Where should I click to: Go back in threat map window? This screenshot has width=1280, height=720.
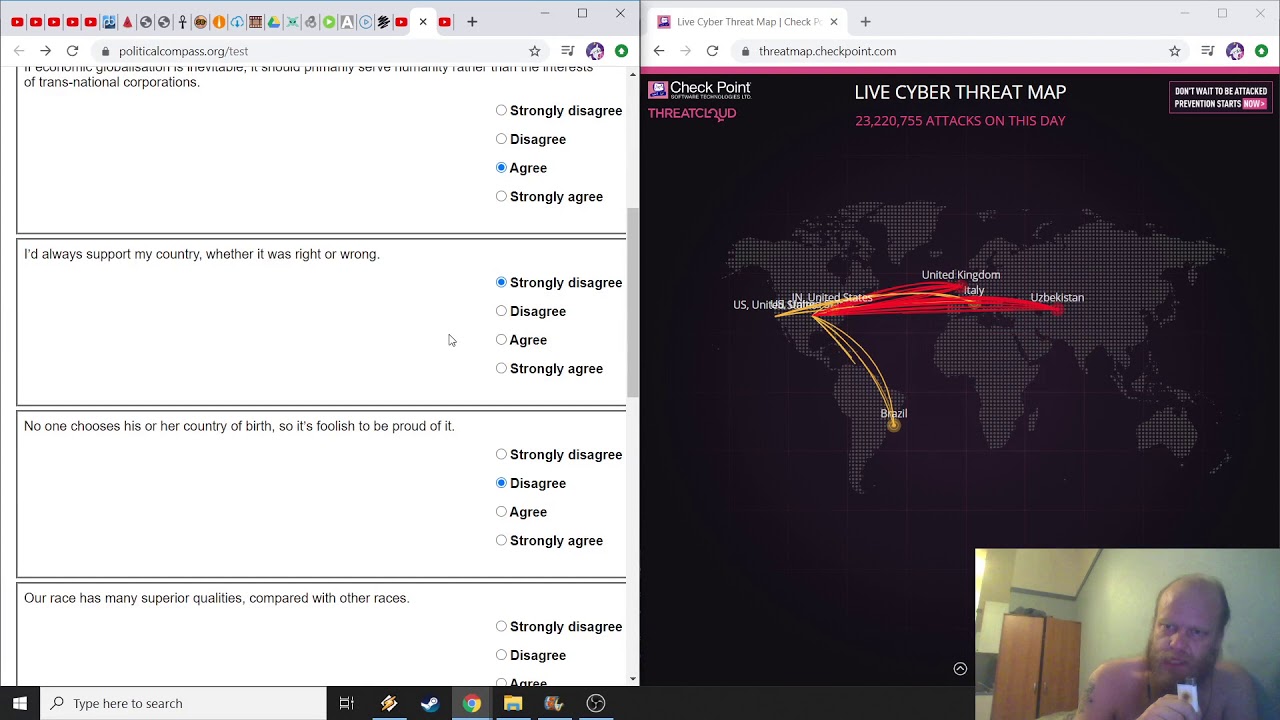658,51
